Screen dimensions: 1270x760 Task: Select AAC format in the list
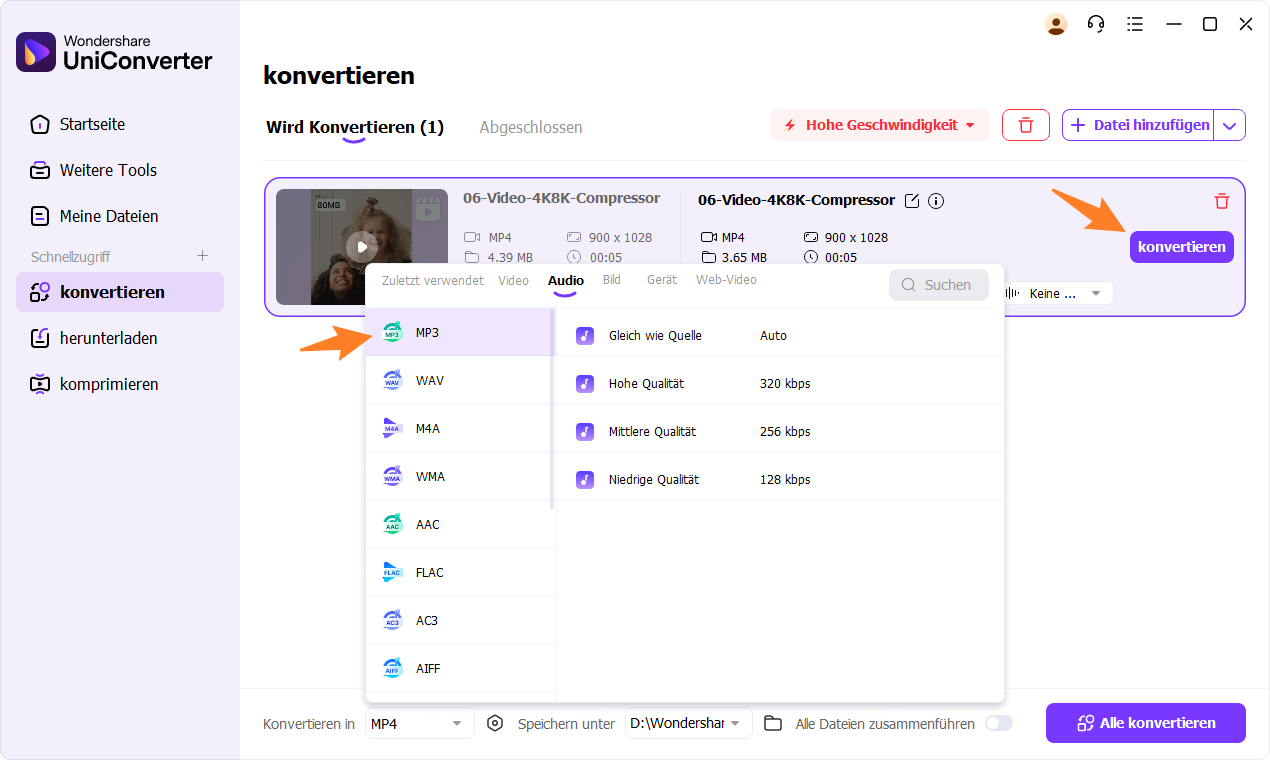pos(459,524)
